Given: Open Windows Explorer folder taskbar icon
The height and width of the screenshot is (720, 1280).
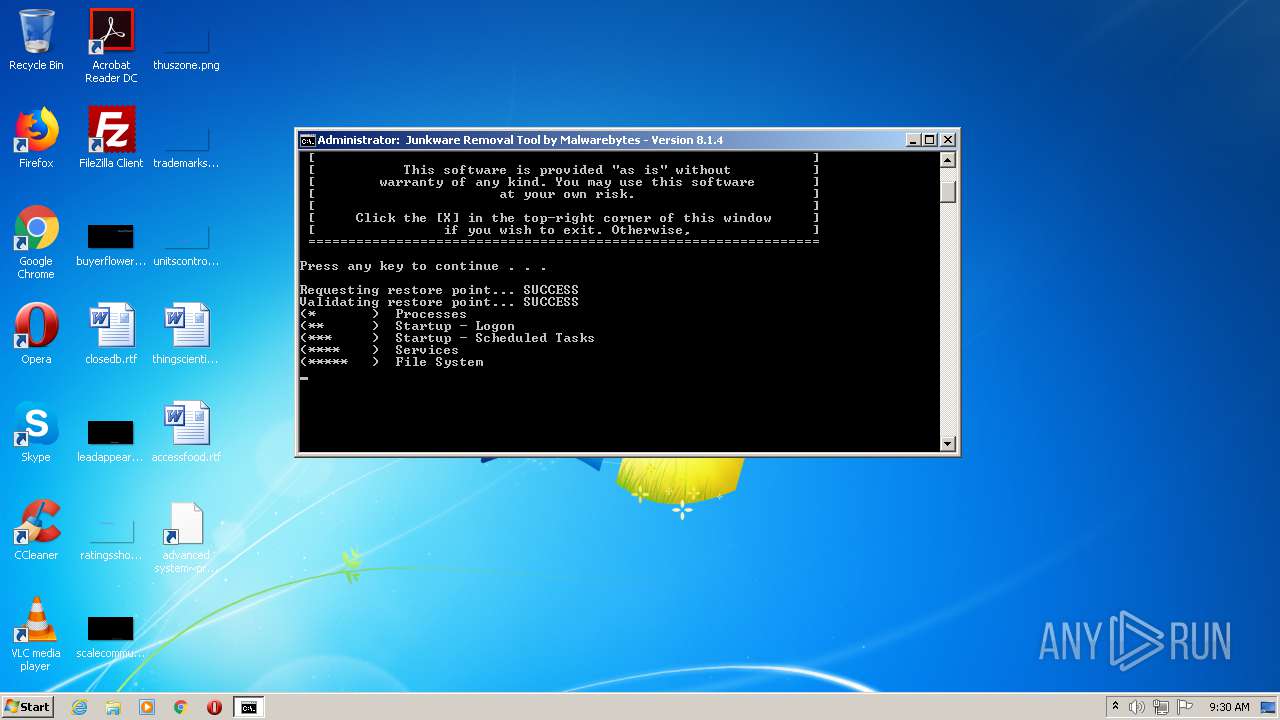Looking at the screenshot, I should 113,707.
